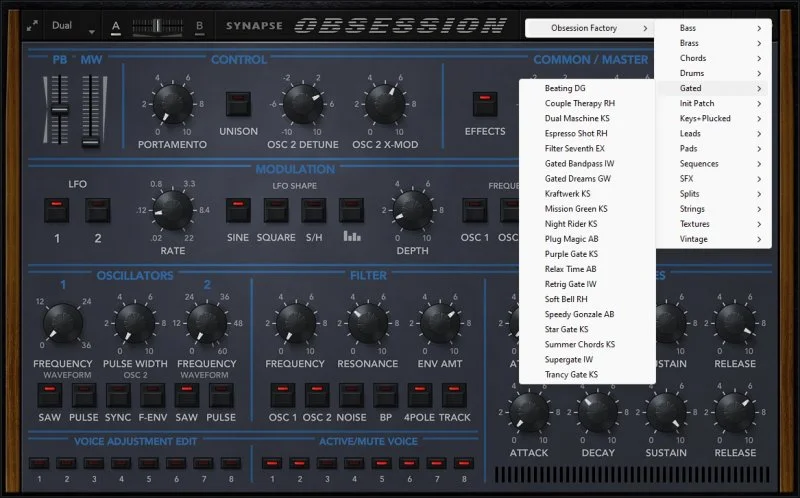Click oscillator 2 Frequency knob
The image size is (800, 498).
pos(207,323)
